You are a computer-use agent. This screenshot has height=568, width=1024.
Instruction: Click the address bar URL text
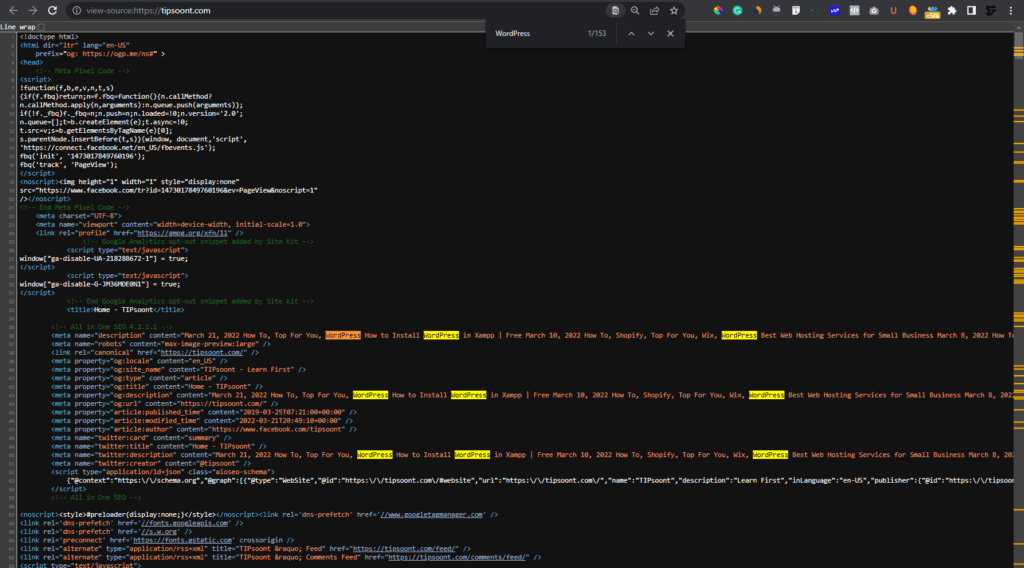pos(148,10)
